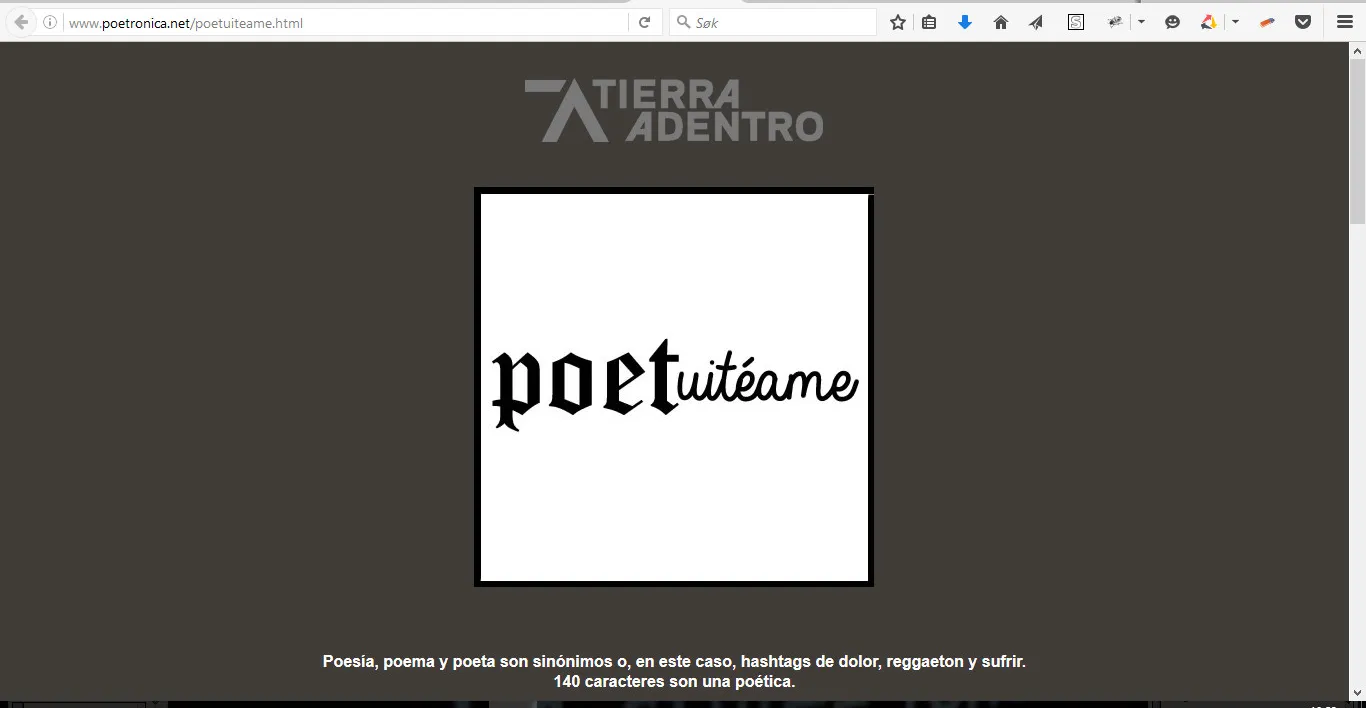Click the eraser extension icon
This screenshot has width=1366, height=708.
[1267, 22]
